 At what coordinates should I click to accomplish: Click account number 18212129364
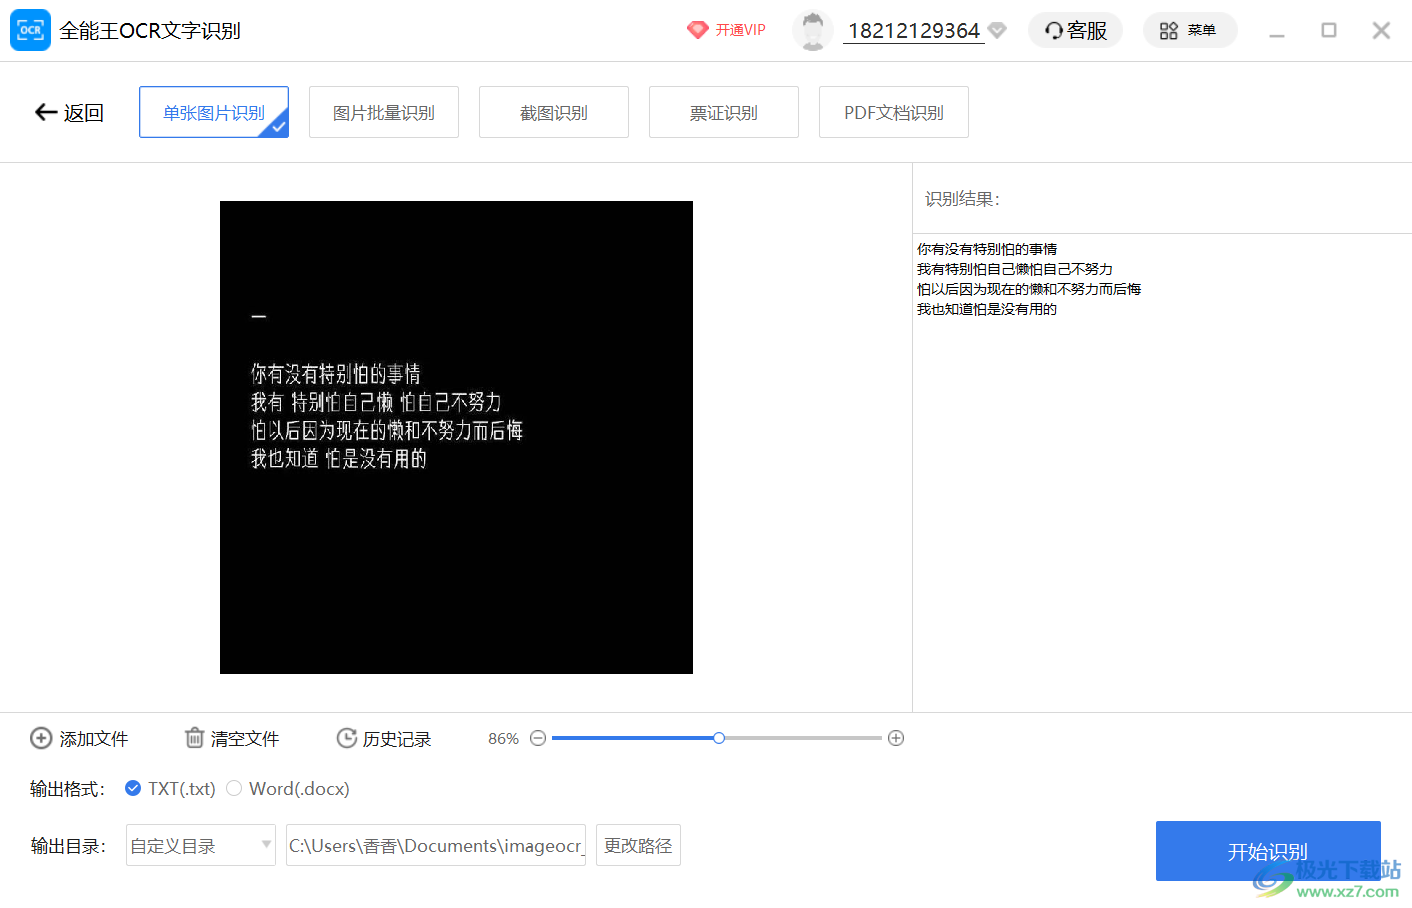(x=914, y=30)
